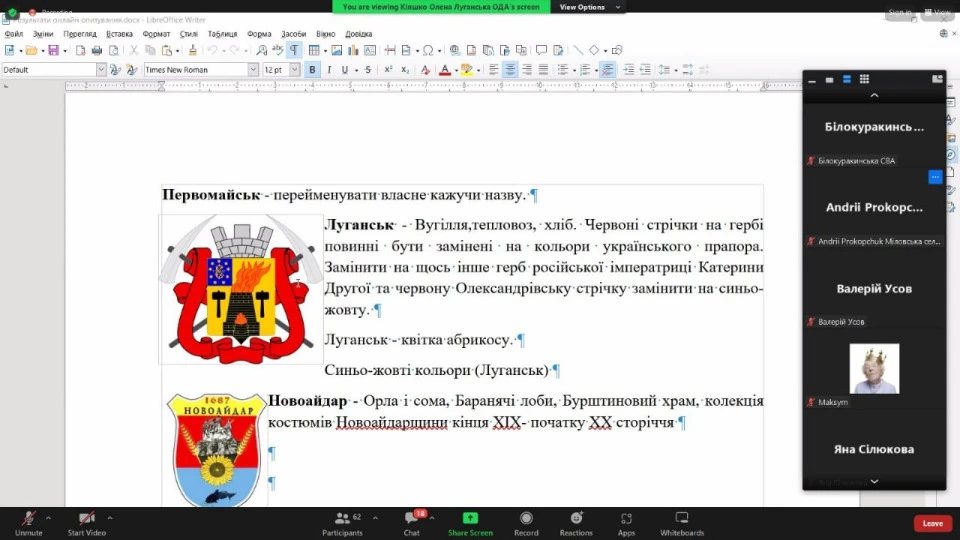Screen dimensions: 960x540
Task: Expand the Line Spacing dropdown arrow
Action: click(676, 70)
